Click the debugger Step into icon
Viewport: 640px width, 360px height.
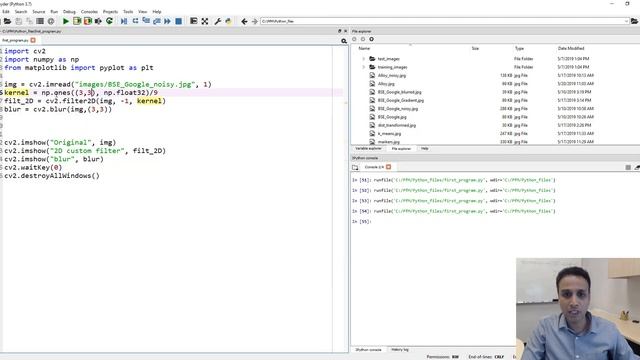(146, 21)
